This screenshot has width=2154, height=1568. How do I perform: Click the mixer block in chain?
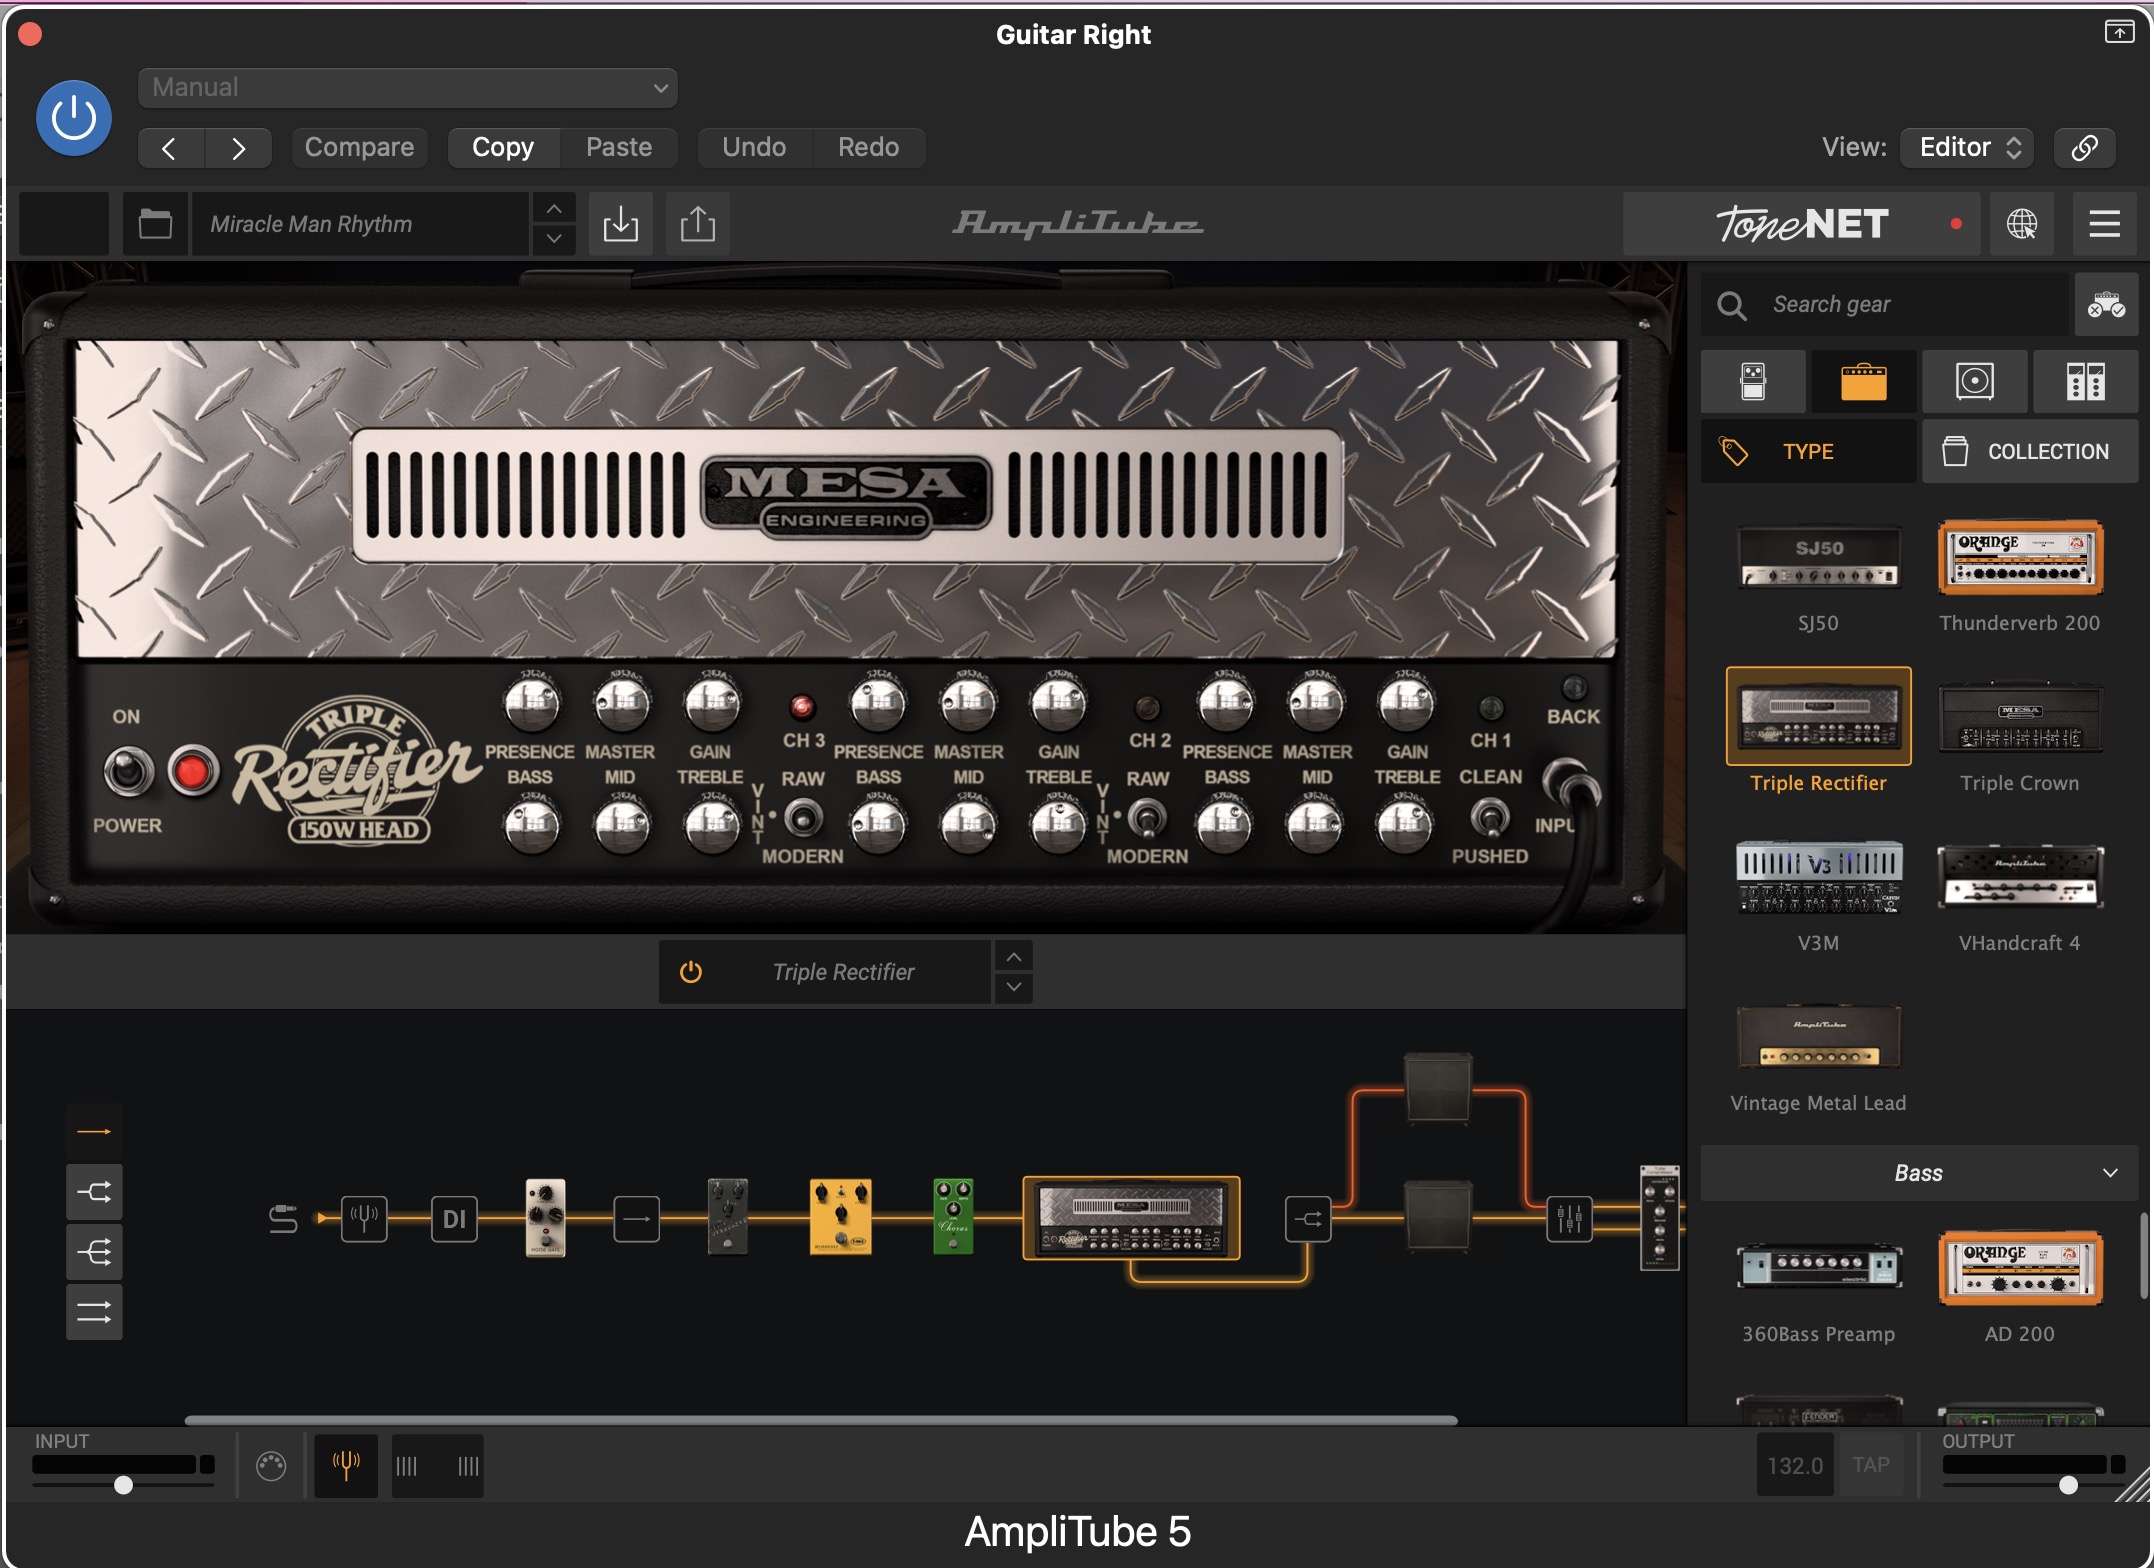(x=1569, y=1218)
